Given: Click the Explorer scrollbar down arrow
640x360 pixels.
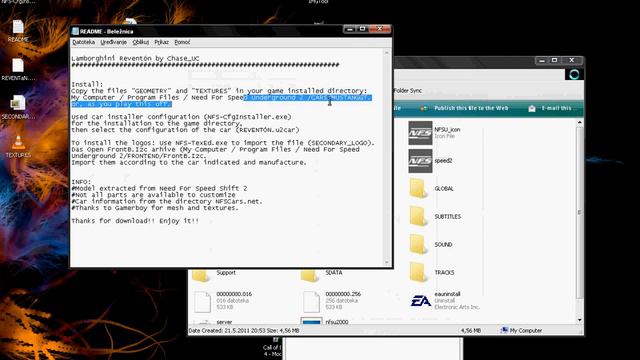Looking at the screenshot, I should (580, 320).
